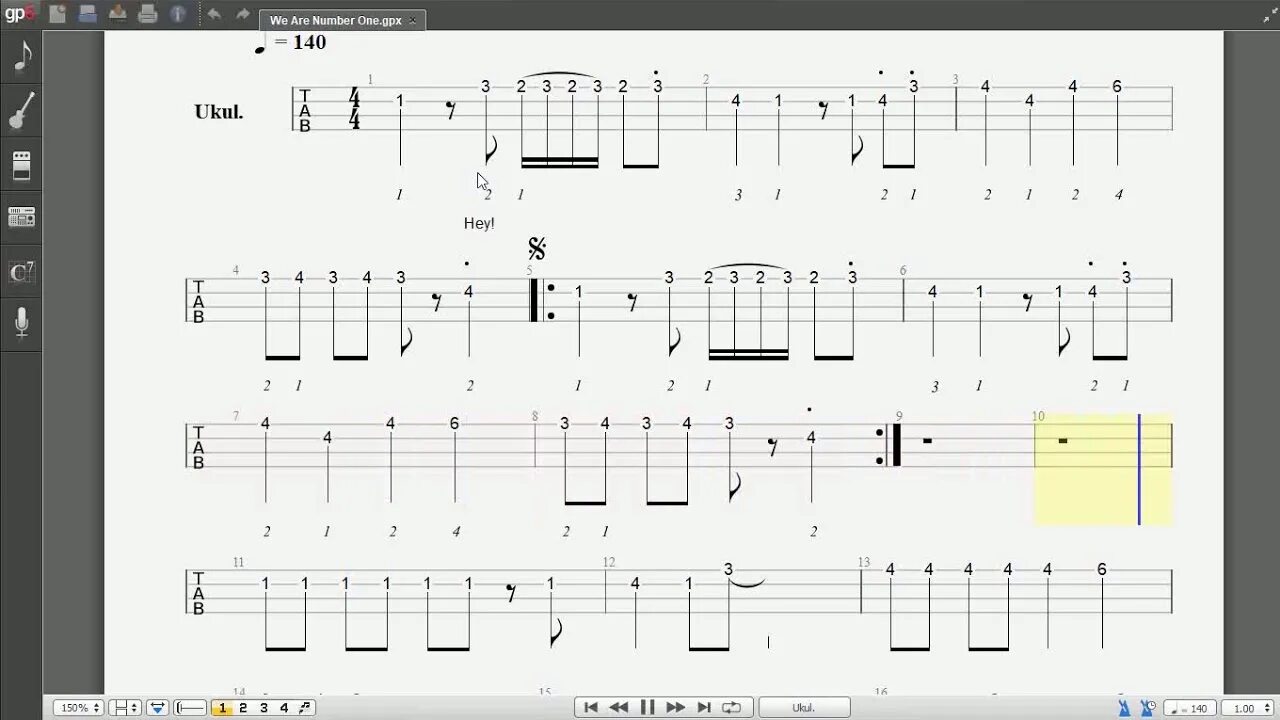
Task: Open the note edition panel
Action: (22, 57)
